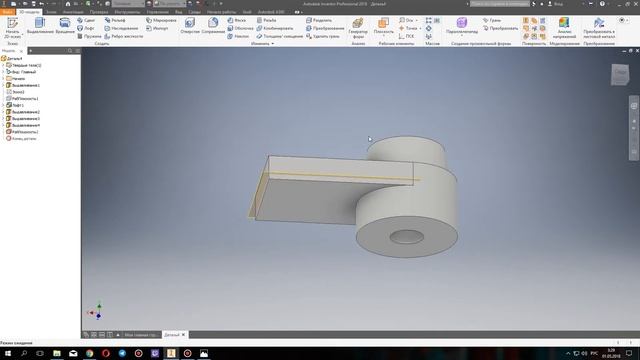Choose the Маркировка decal tool
Screen dimensions: 640x360
pos(161,20)
